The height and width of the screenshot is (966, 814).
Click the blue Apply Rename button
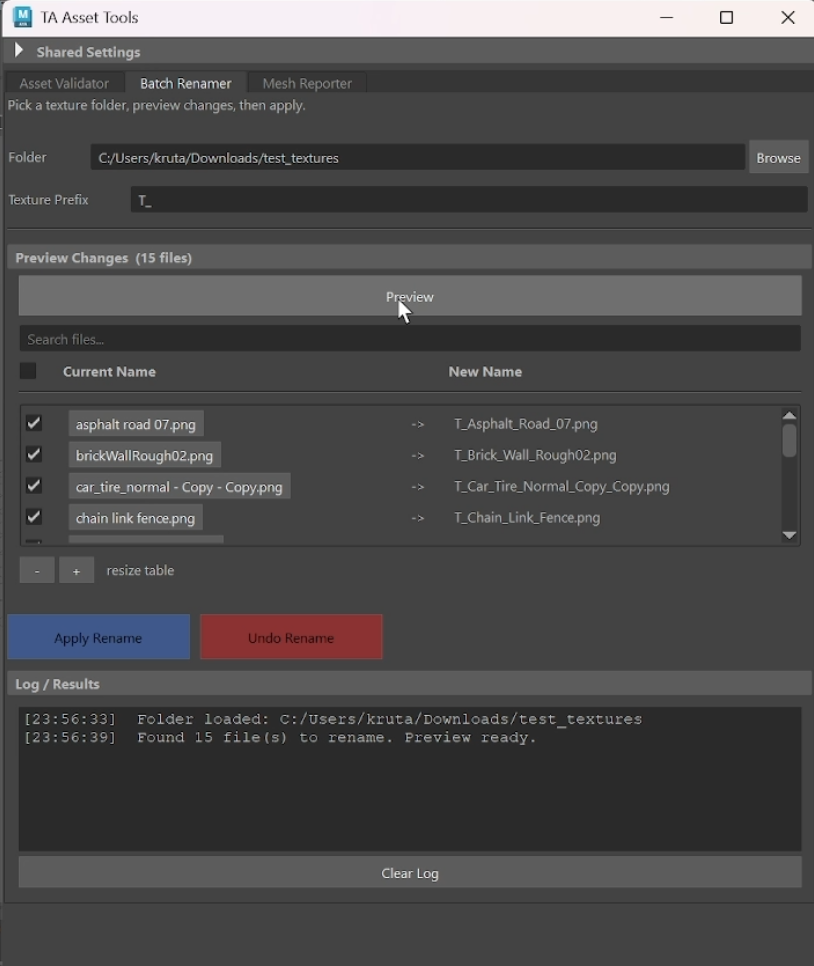[x=99, y=637]
